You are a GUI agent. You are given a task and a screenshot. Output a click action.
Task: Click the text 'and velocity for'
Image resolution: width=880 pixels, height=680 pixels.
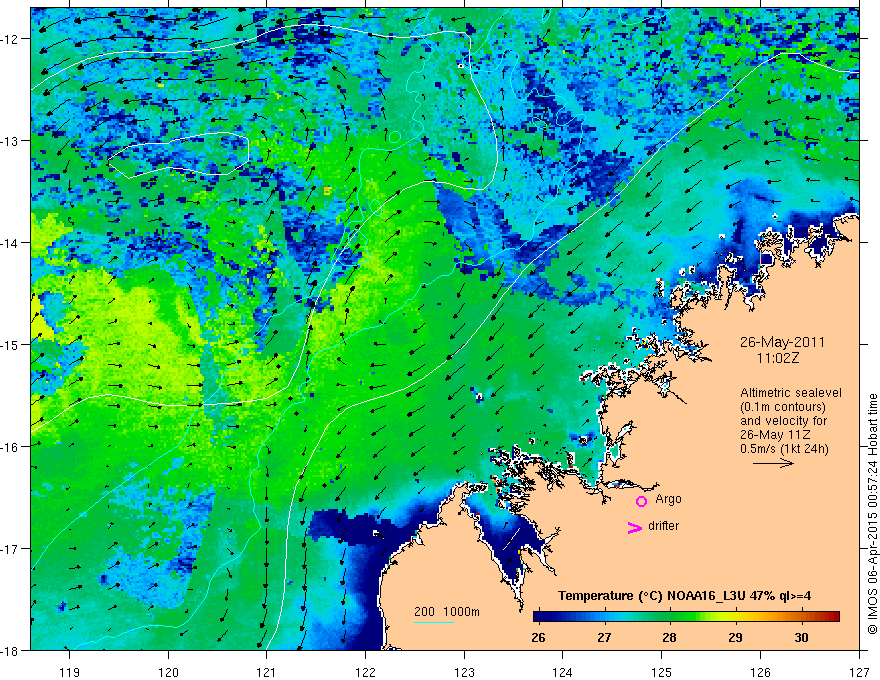pyautogui.click(x=783, y=421)
